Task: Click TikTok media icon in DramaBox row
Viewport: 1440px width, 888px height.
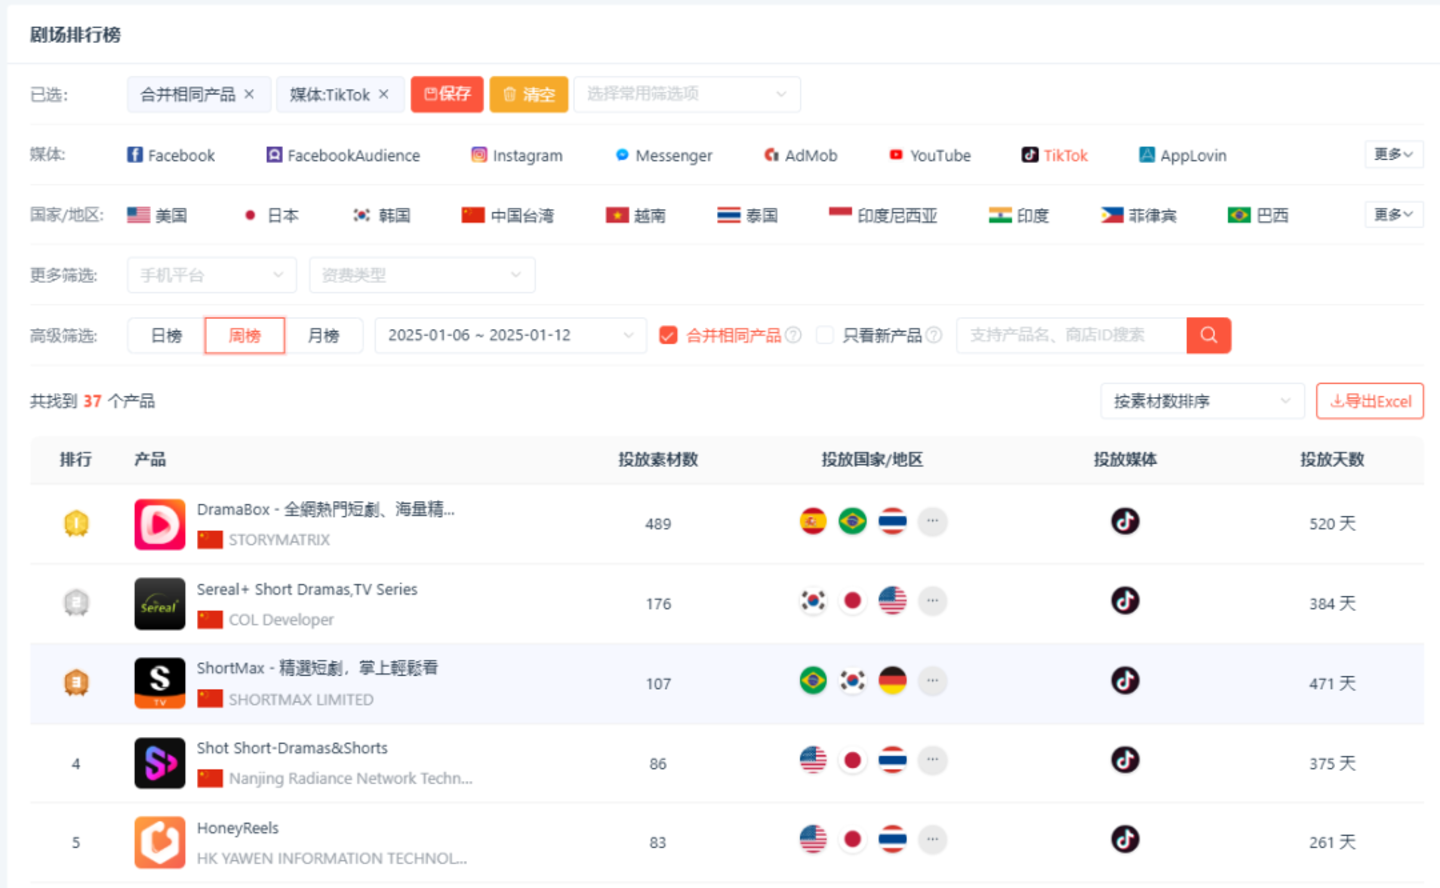Action: (x=1125, y=521)
